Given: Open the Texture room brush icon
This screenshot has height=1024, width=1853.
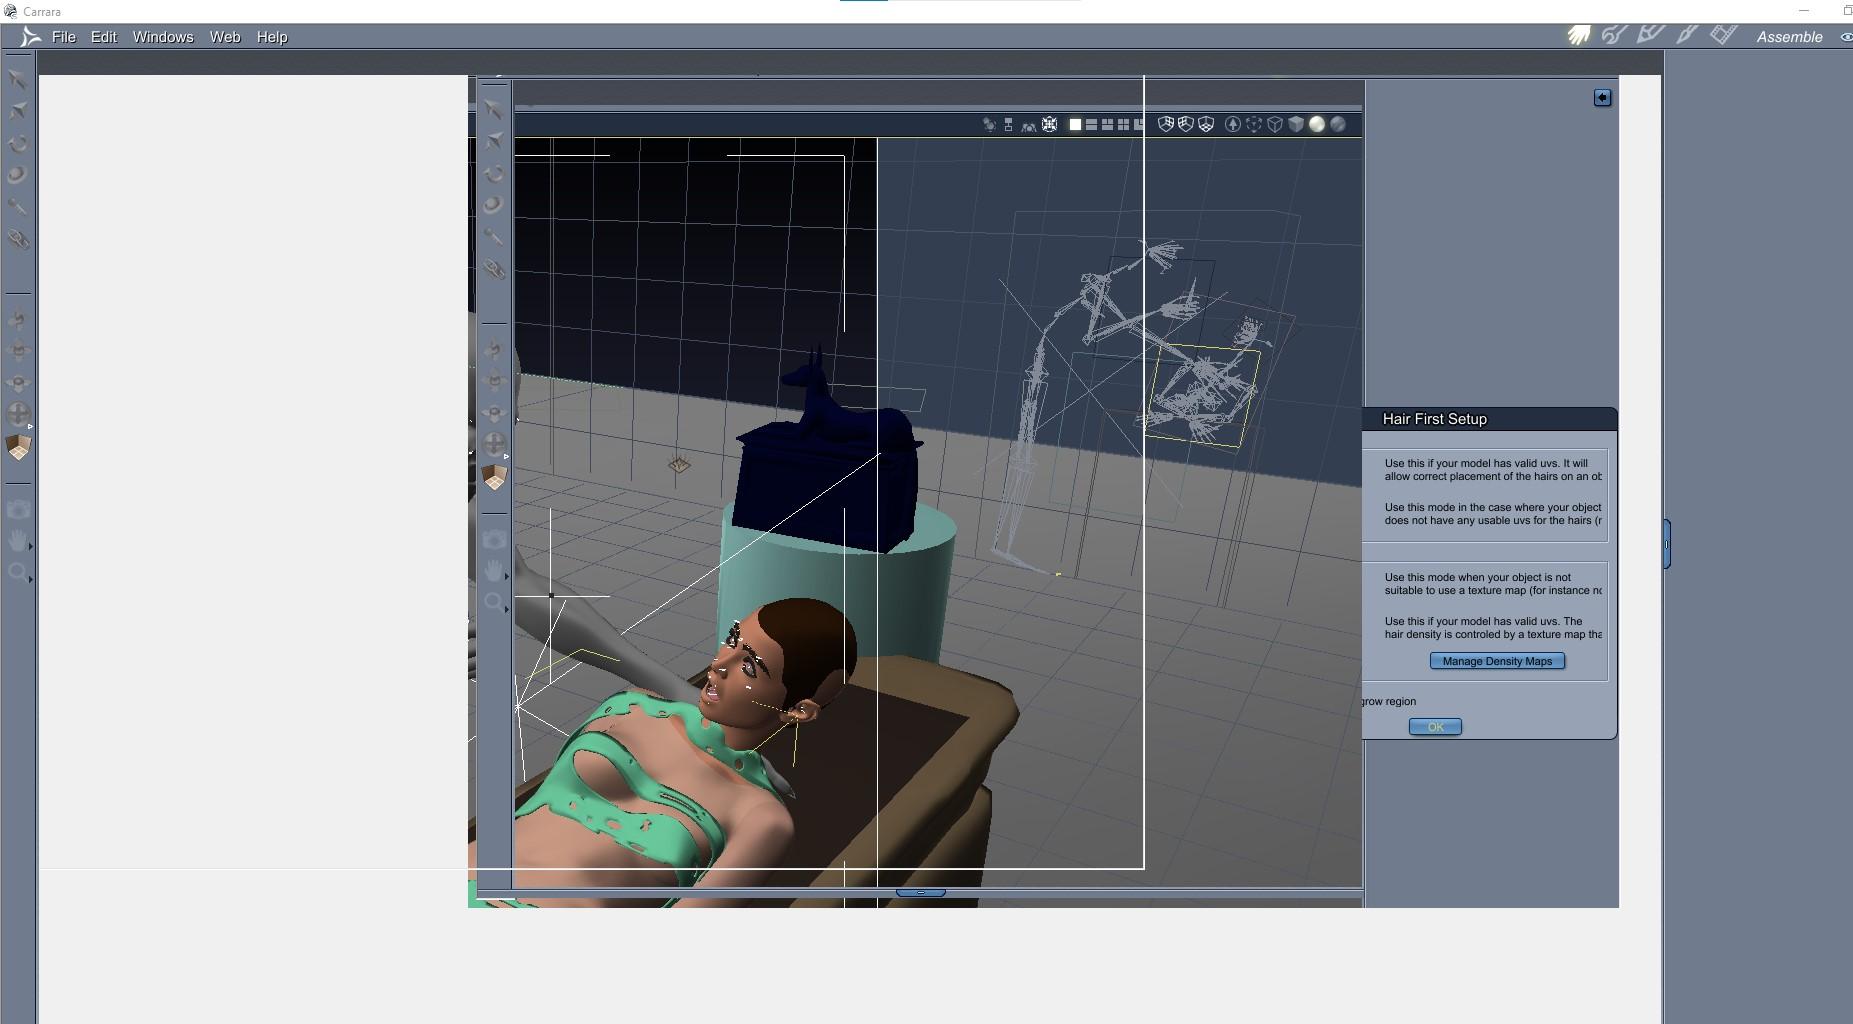Looking at the screenshot, I should (1687, 36).
